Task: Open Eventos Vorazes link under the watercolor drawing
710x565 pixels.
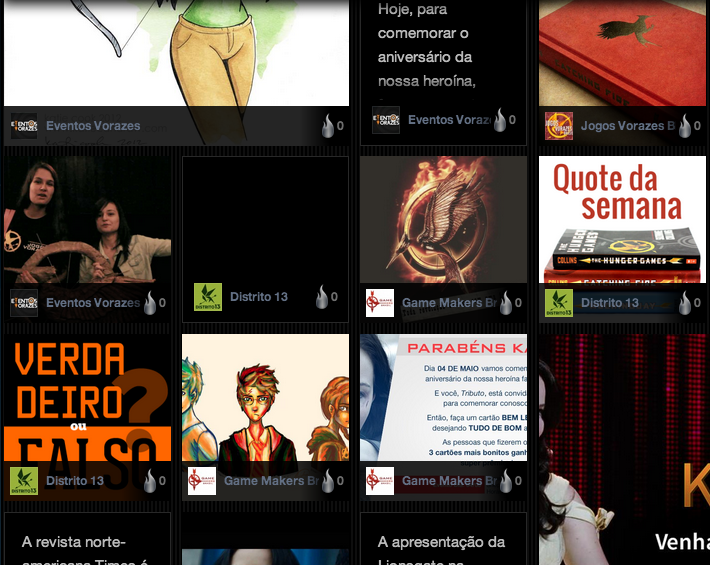Action: click(x=93, y=126)
